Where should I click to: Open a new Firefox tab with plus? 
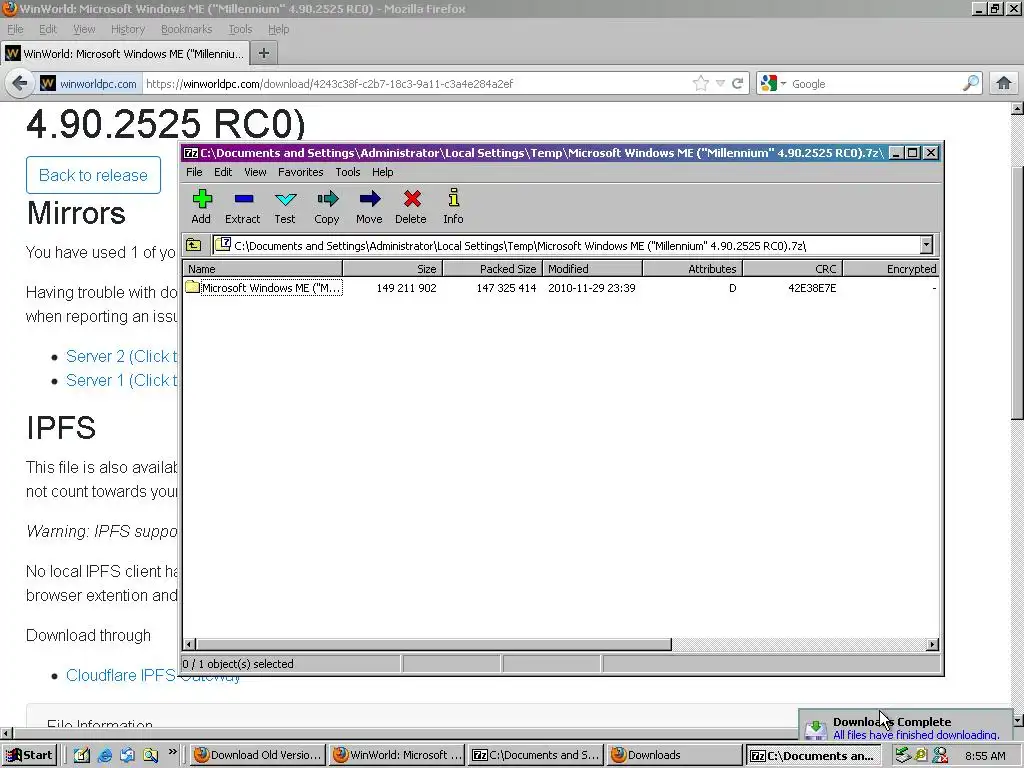pos(264,54)
